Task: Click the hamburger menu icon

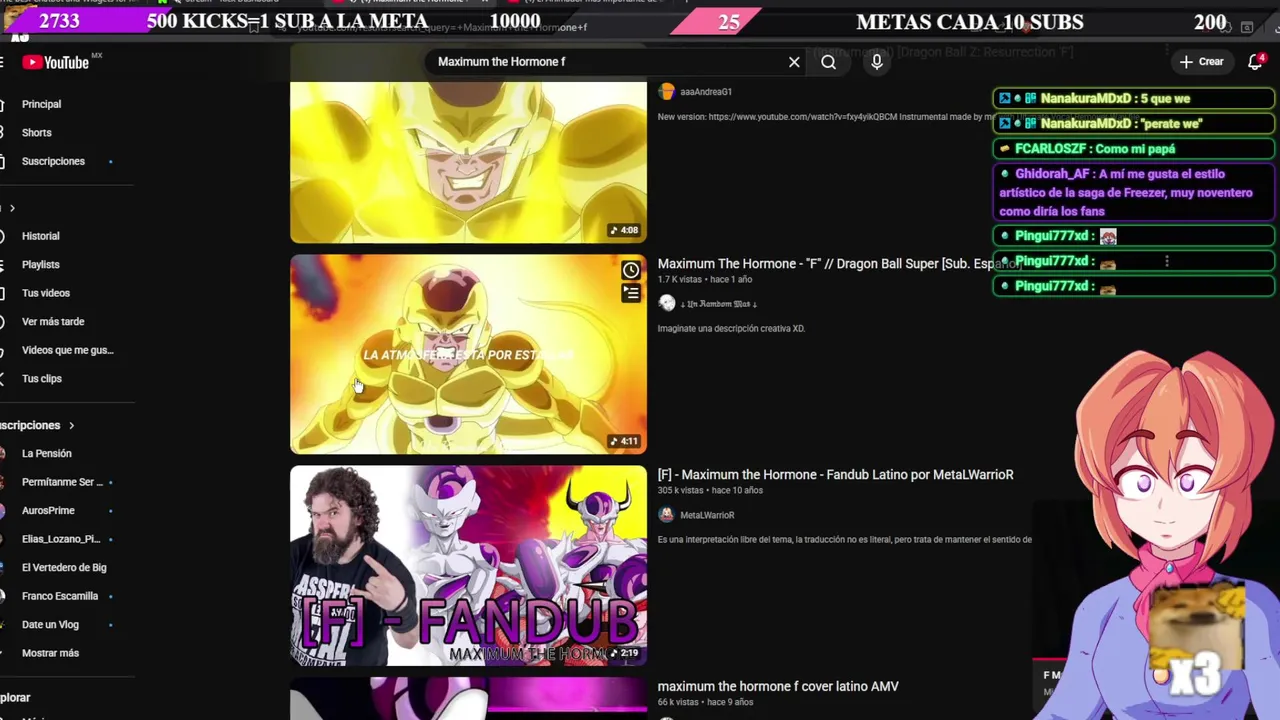Action: point(2,62)
